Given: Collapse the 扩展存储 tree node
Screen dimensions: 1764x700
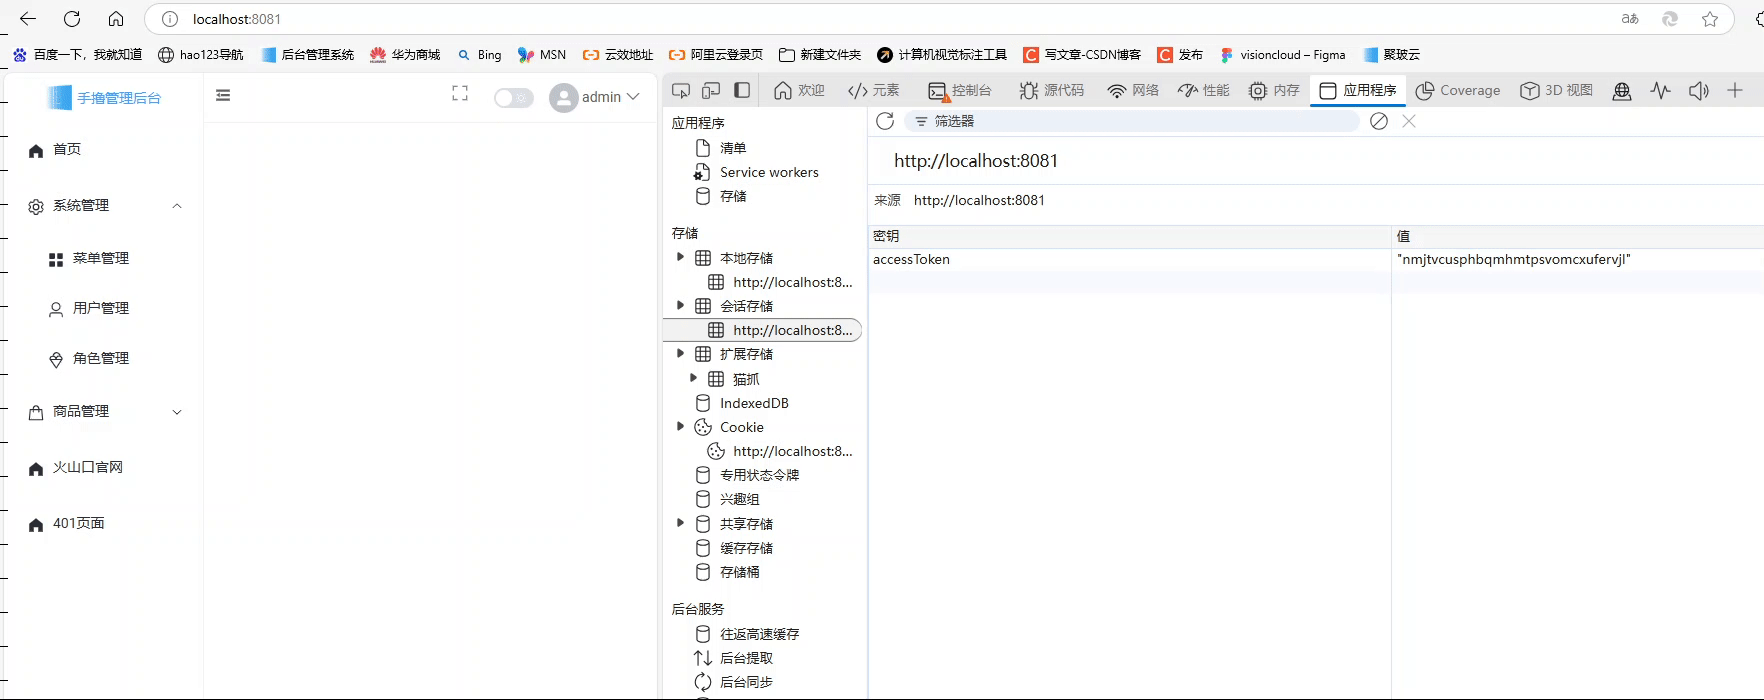Looking at the screenshot, I should tap(680, 353).
